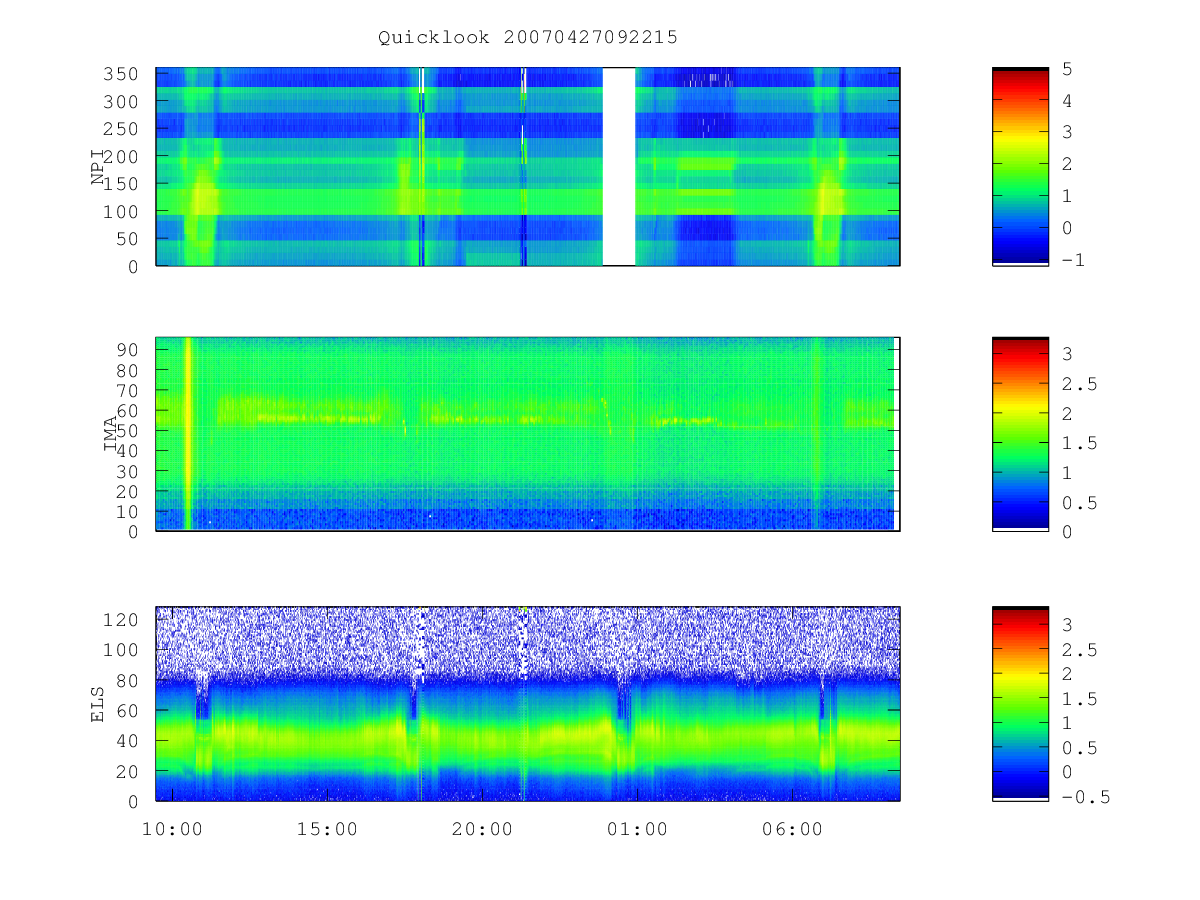Select the ELS y-axis label
The width and height of the screenshot is (1200, 900).
pos(99,704)
